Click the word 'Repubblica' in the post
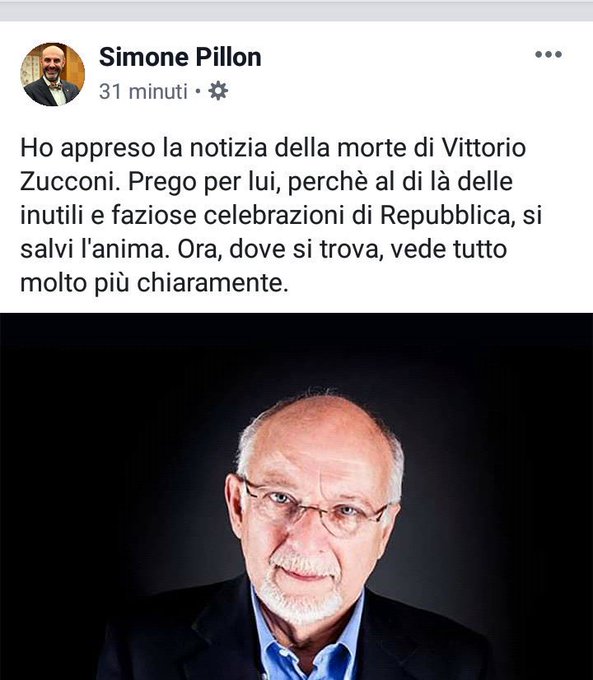593x680 pixels. click(445, 215)
